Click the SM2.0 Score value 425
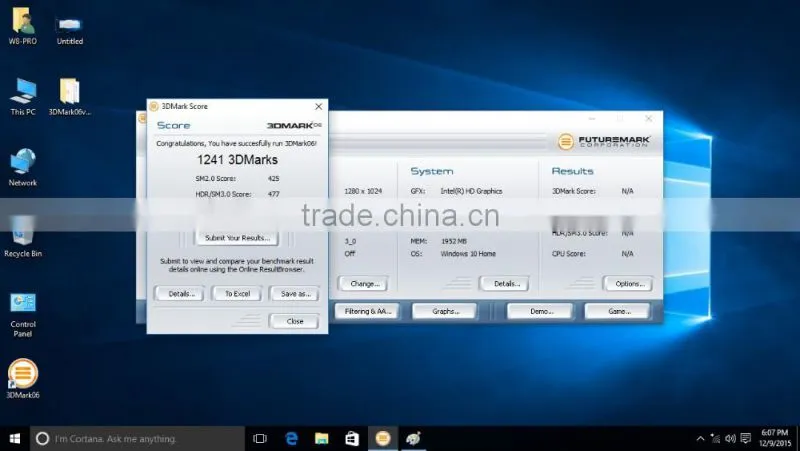Viewport: 800px width, 451px height. click(273, 179)
